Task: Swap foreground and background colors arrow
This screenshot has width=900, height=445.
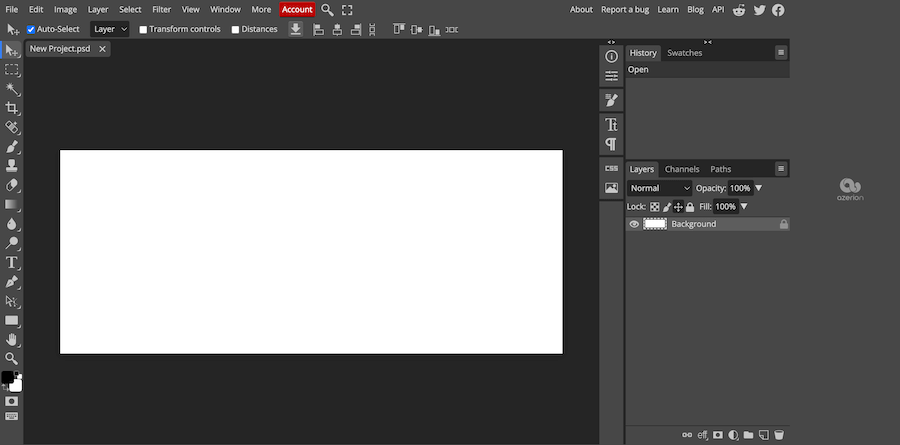Action: click(5, 388)
